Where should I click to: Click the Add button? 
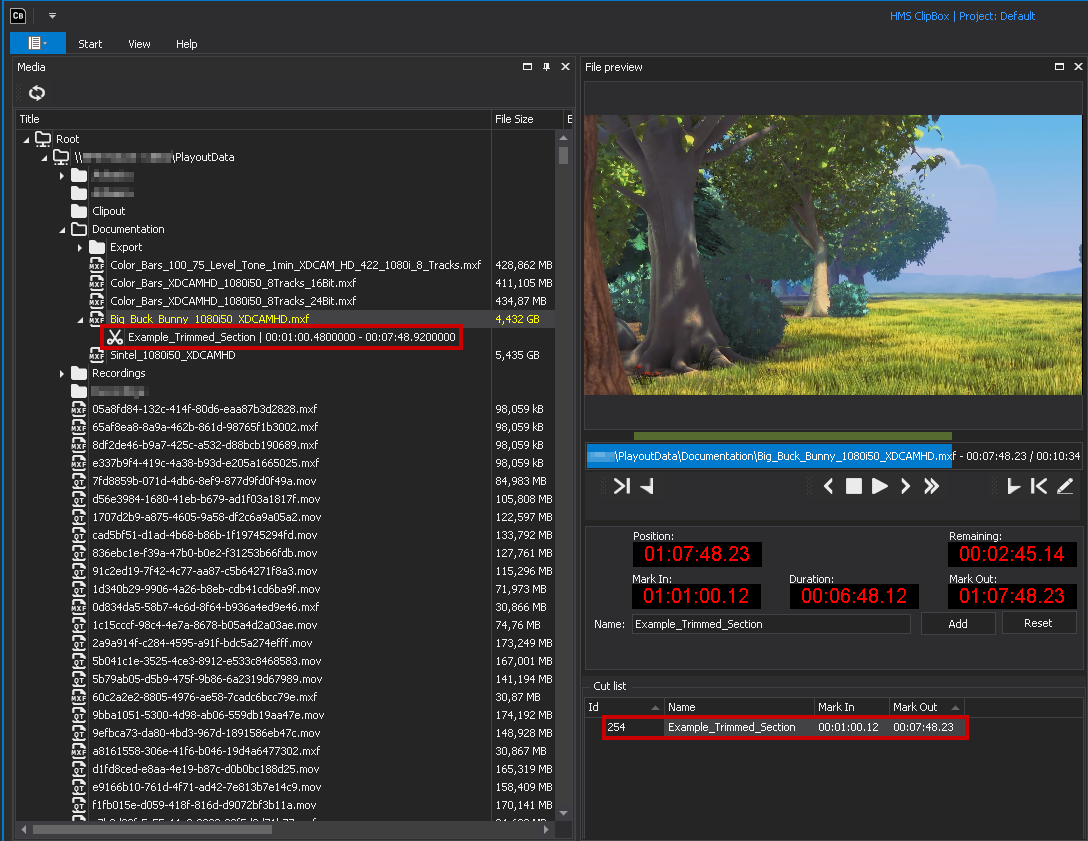point(958,623)
